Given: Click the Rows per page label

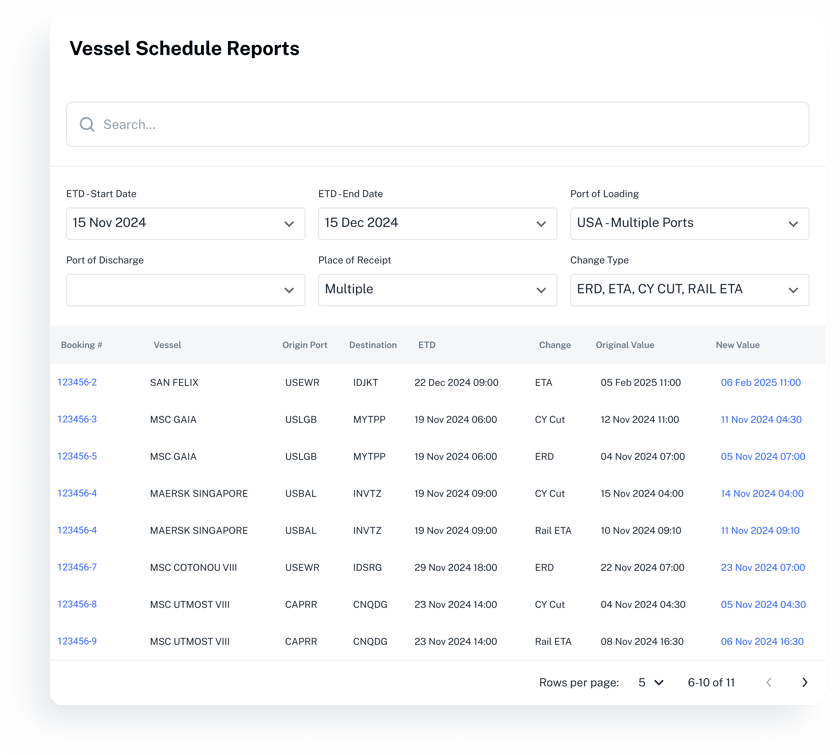Looking at the screenshot, I should (579, 683).
